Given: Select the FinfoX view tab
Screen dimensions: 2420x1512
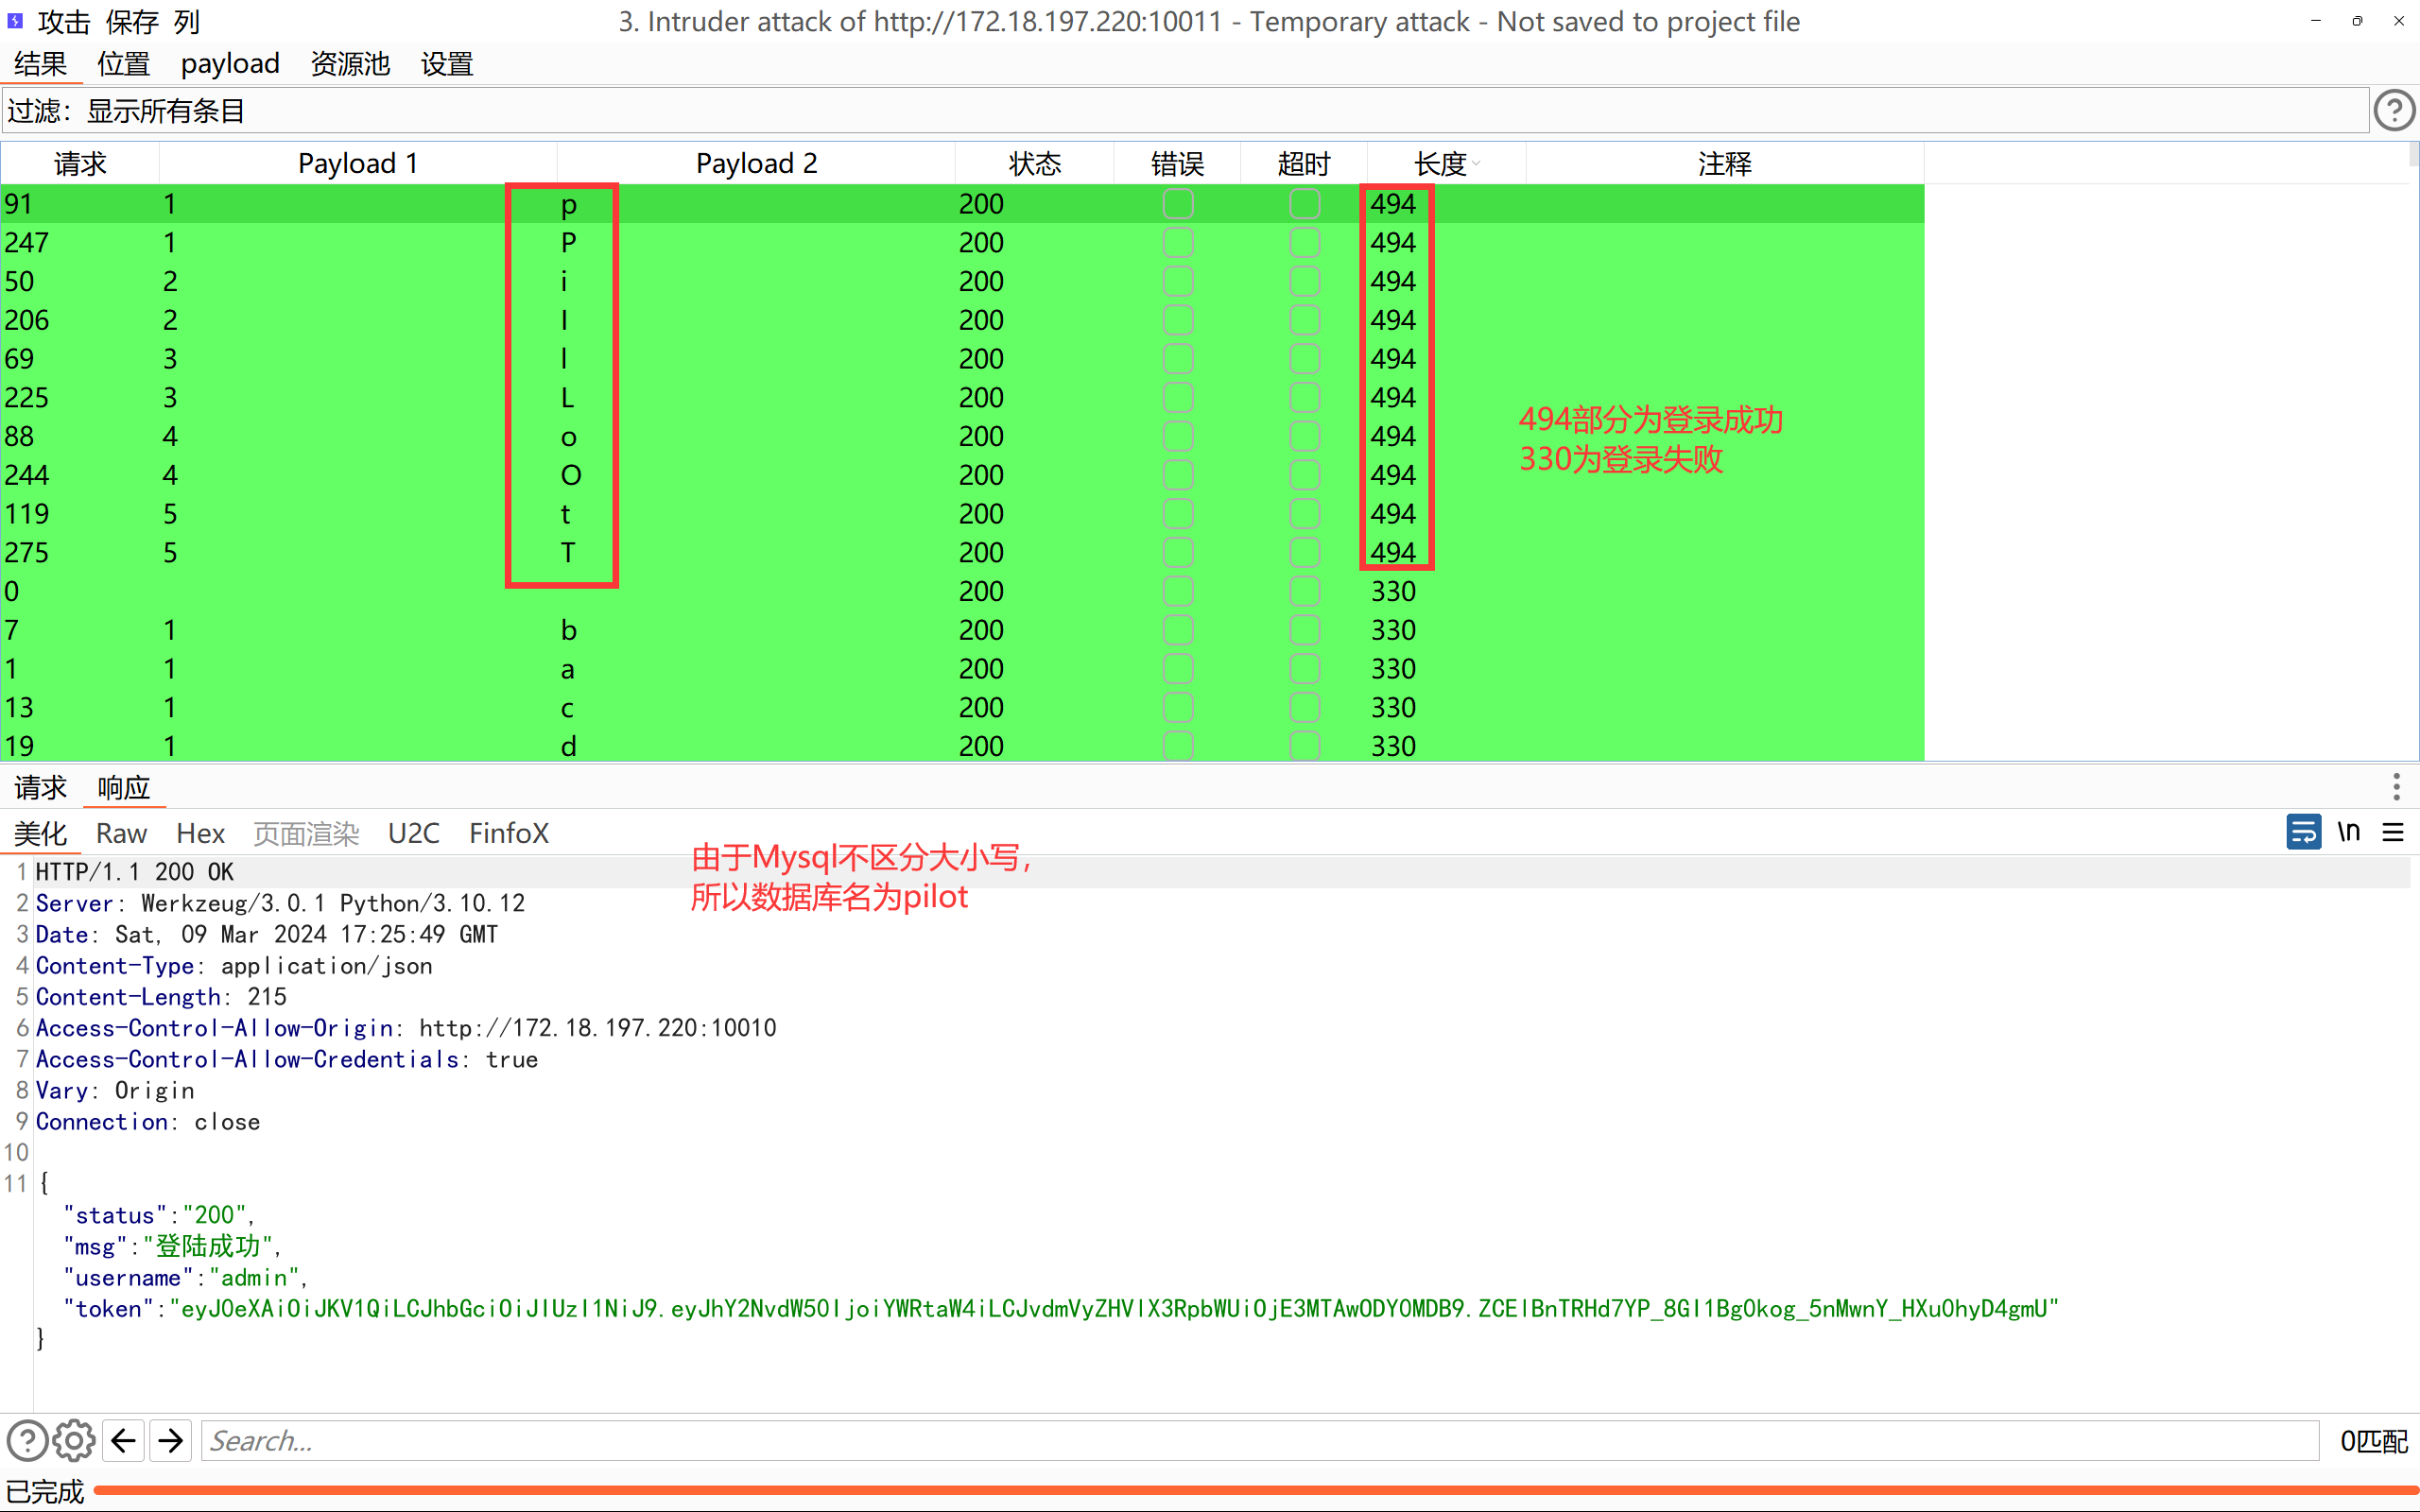Looking at the screenshot, I should [509, 833].
